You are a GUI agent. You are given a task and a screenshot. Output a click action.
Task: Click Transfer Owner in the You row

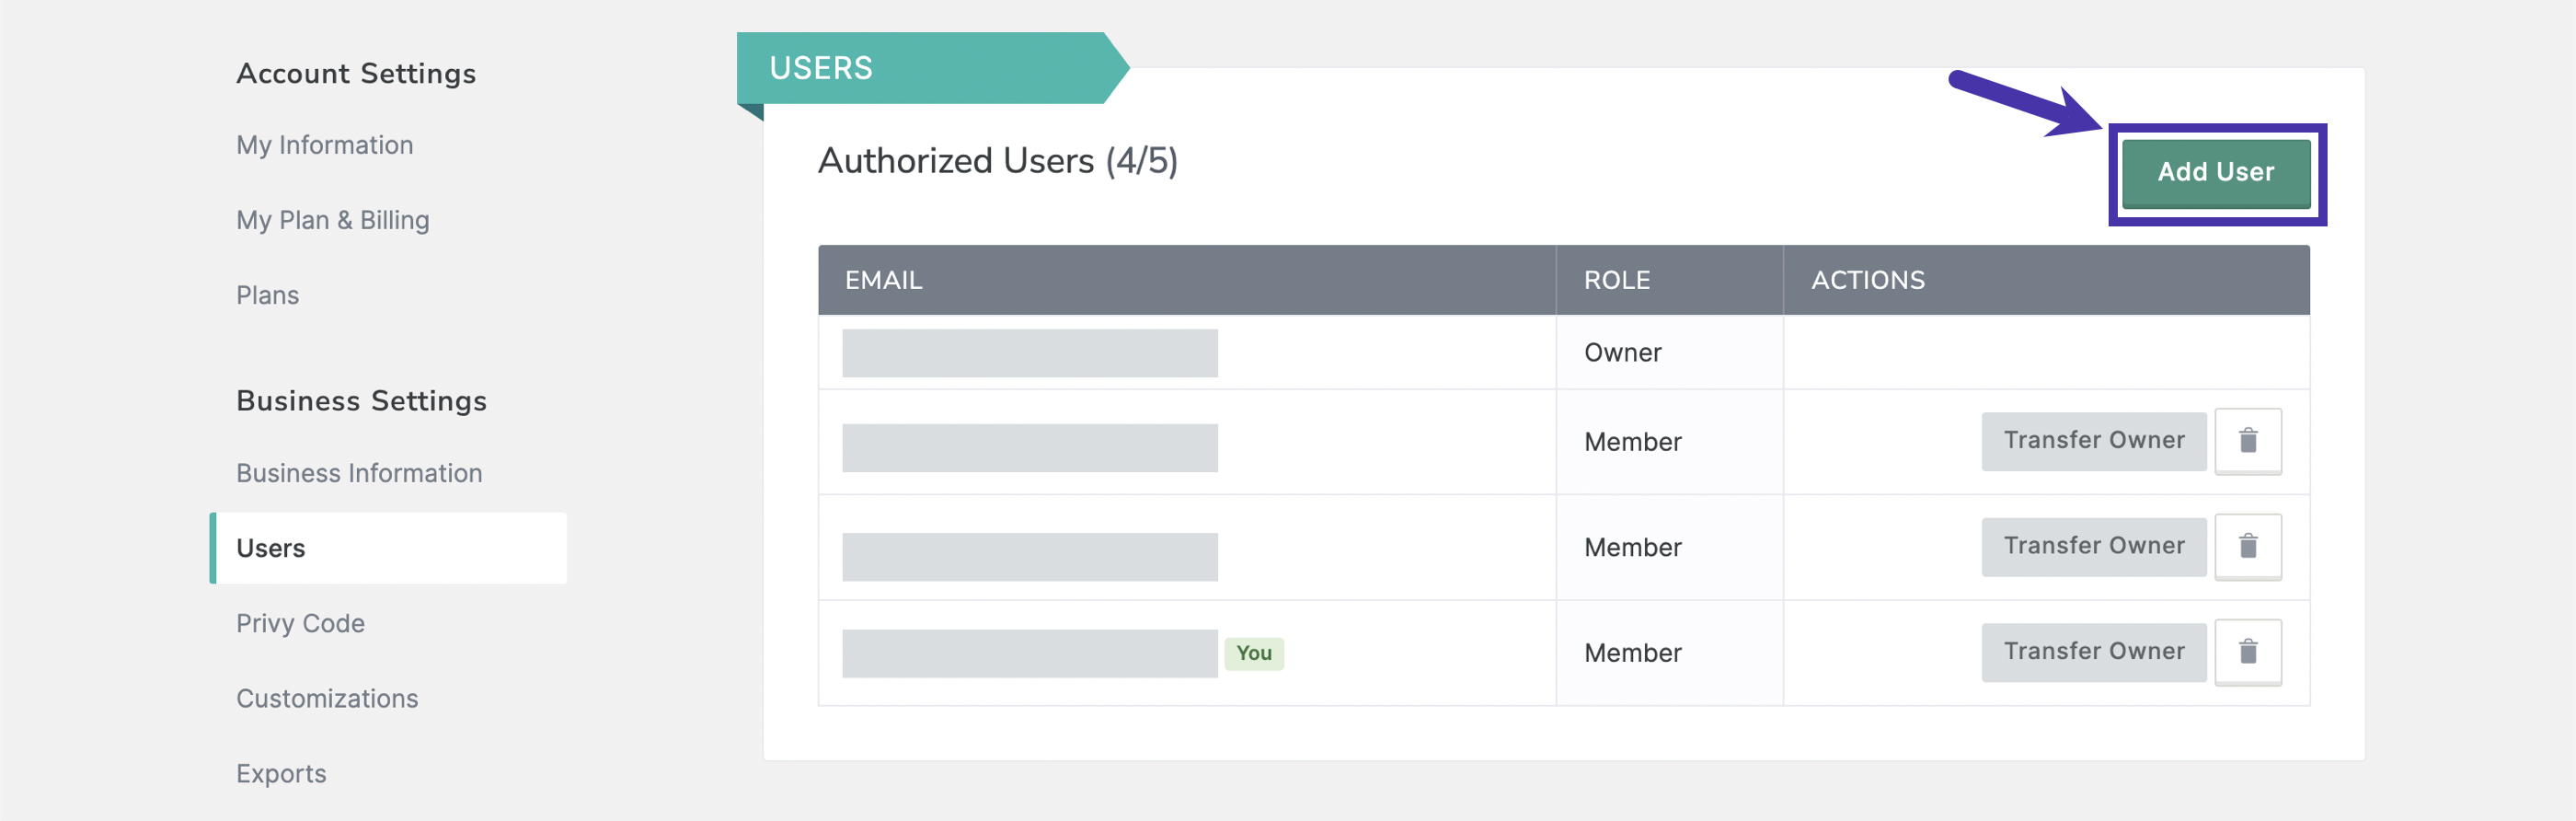(2093, 652)
